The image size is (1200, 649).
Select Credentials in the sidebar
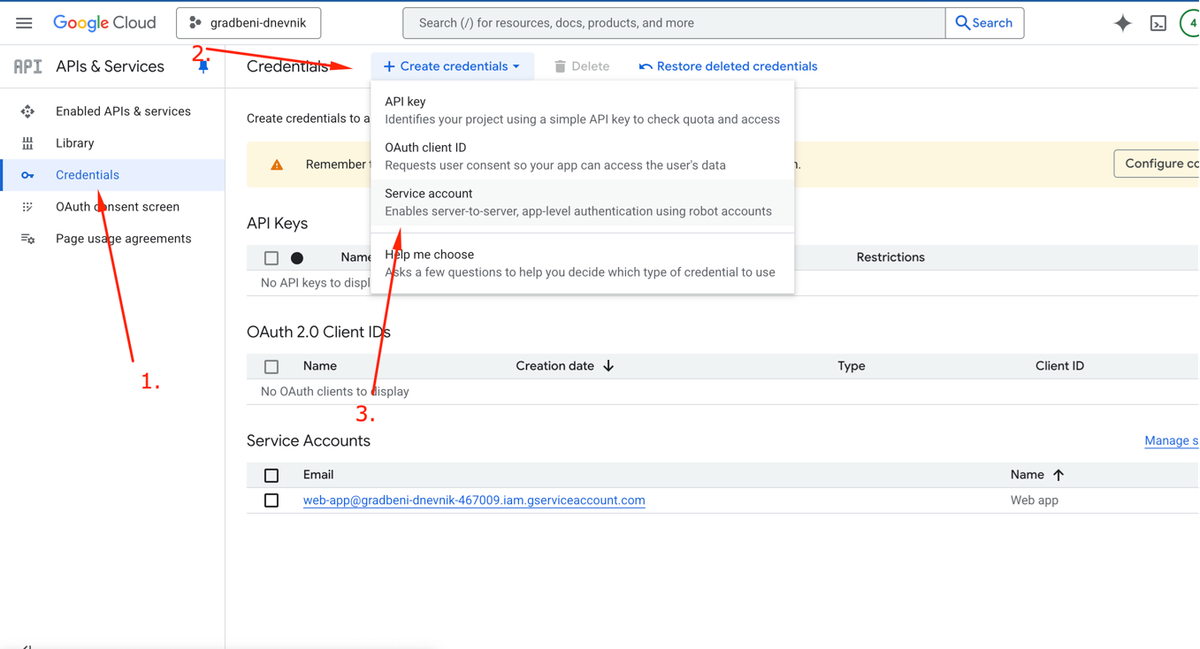point(113,175)
